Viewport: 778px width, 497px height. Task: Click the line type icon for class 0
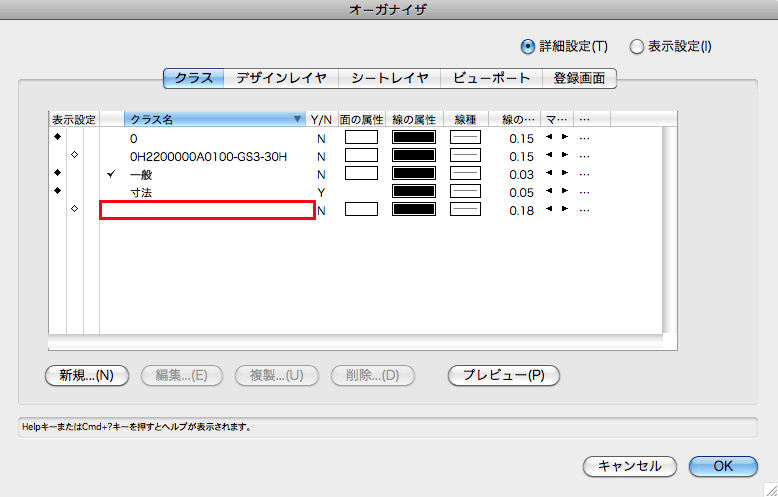[x=465, y=138]
